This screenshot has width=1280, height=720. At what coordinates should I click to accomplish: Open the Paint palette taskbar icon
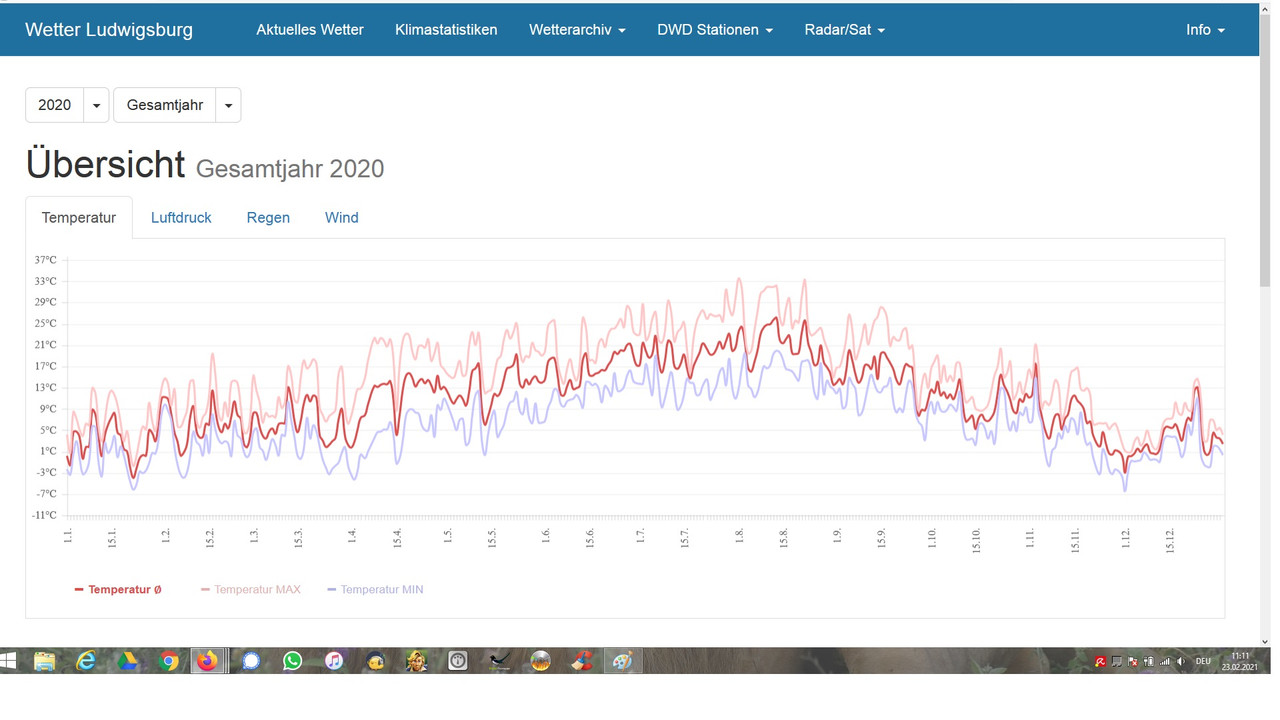(x=622, y=661)
